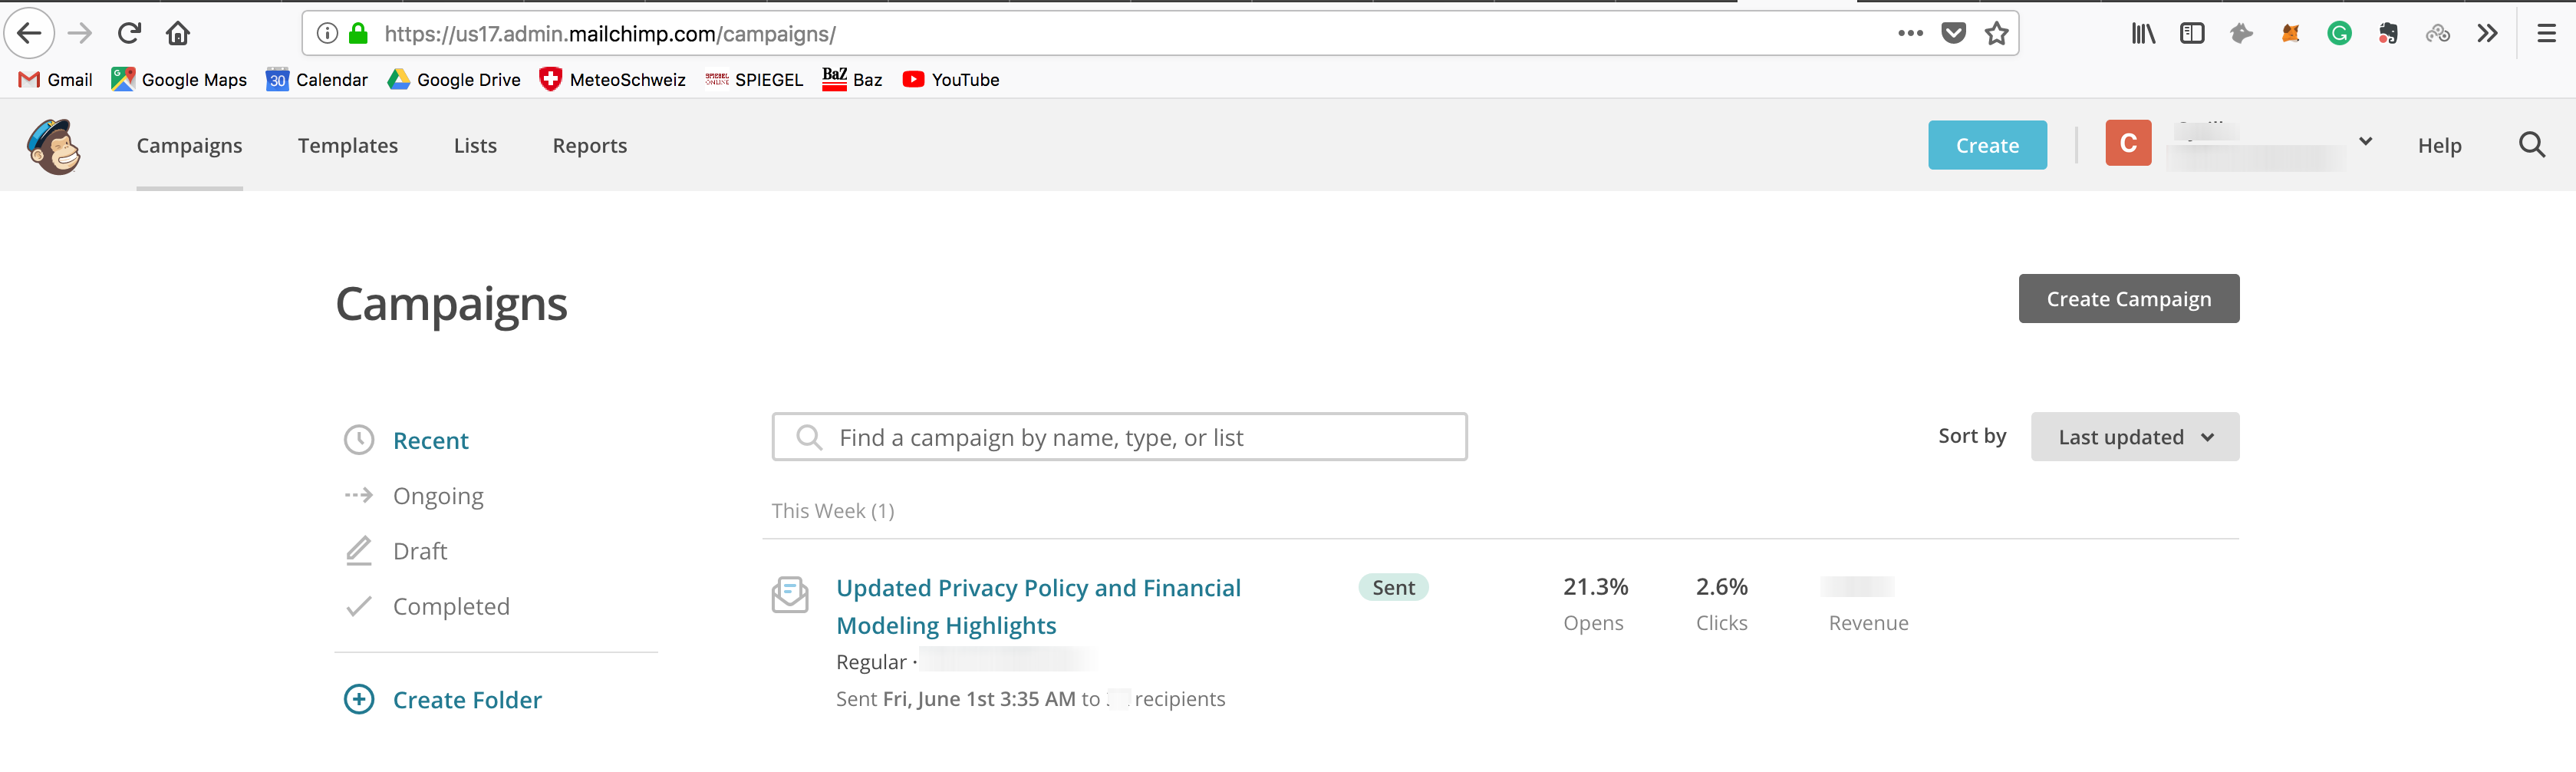Click the campaign search input field
Viewport: 2576px width, 772px height.
[x=1119, y=437]
